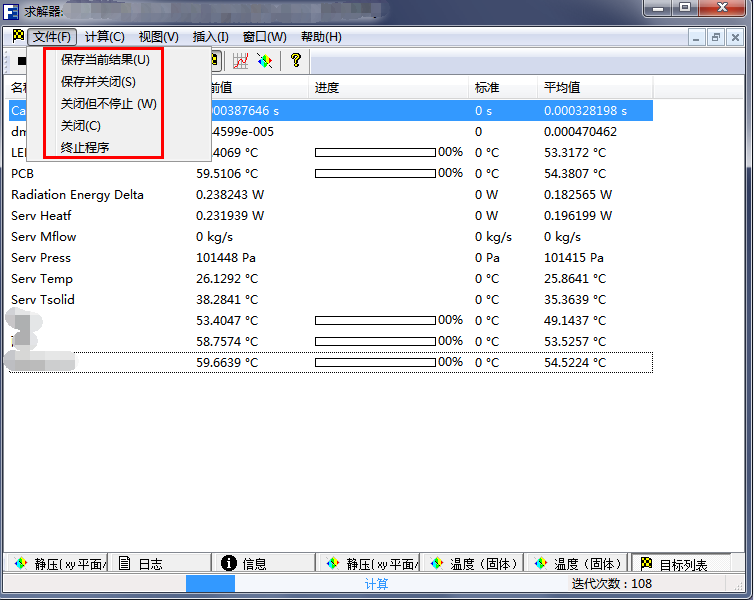754x600 pixels.
Task: Minimize the inner document window
Action: click(x=696, y=37)
